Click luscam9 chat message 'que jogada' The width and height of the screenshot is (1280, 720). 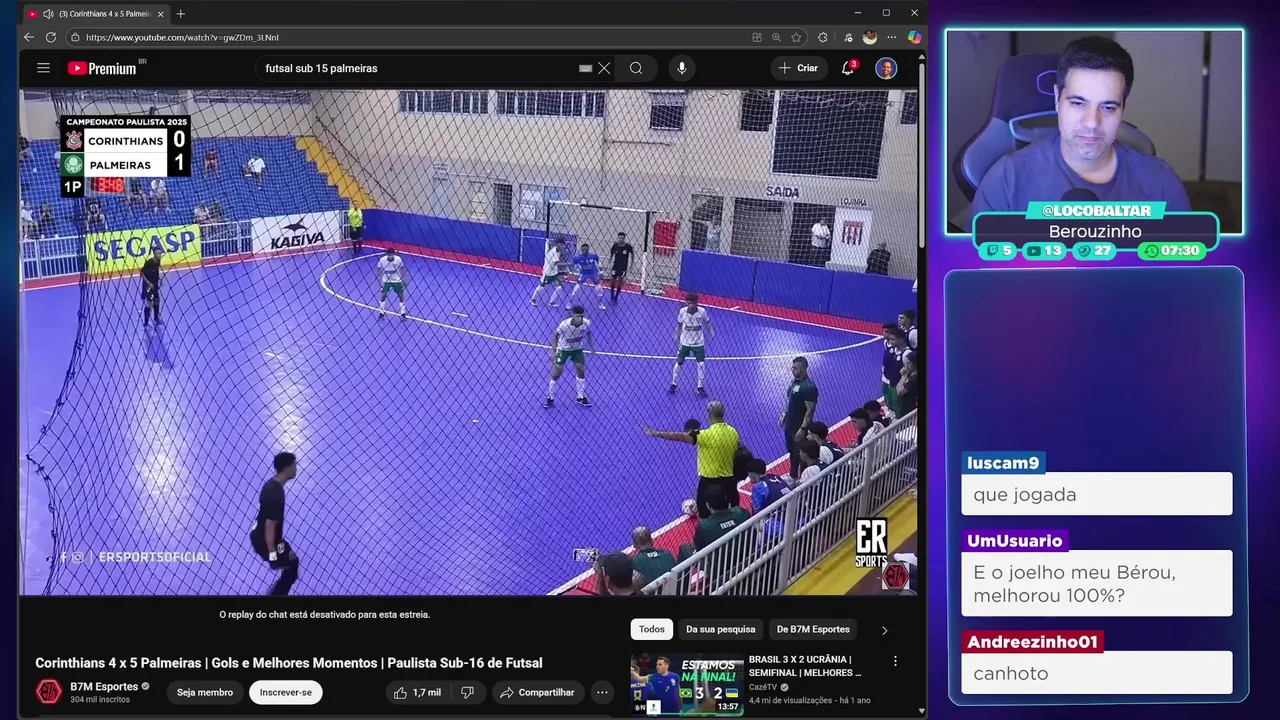pyautogui.click(x=1097, y=494)
